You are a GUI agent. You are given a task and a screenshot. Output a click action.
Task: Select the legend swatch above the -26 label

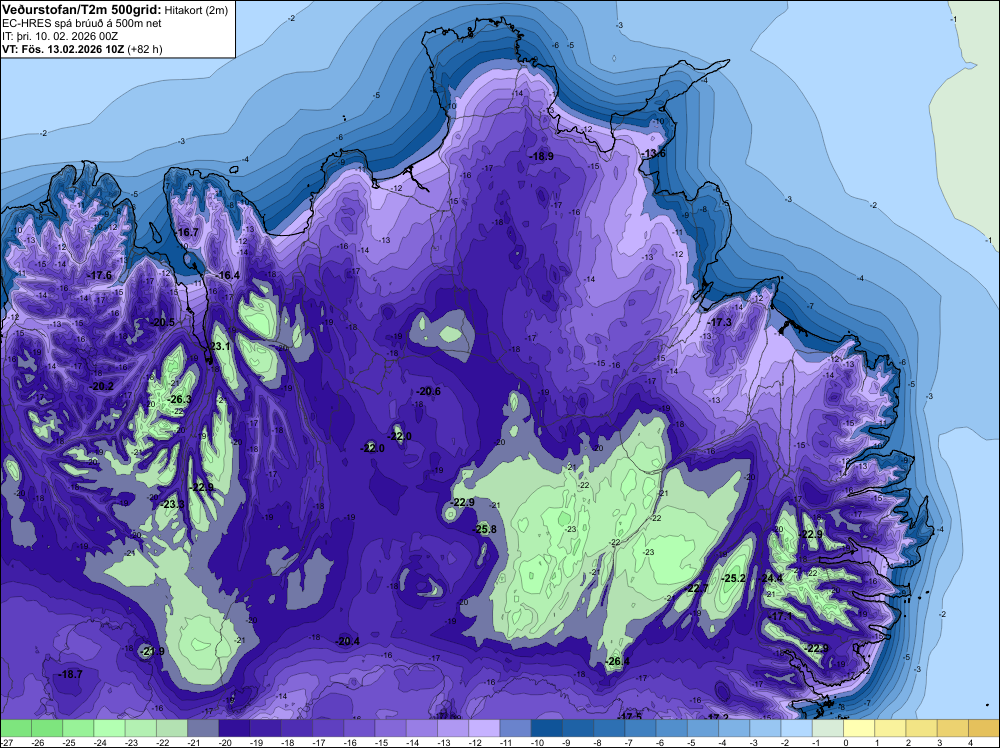pyautogui.click(x=47, y=728)
